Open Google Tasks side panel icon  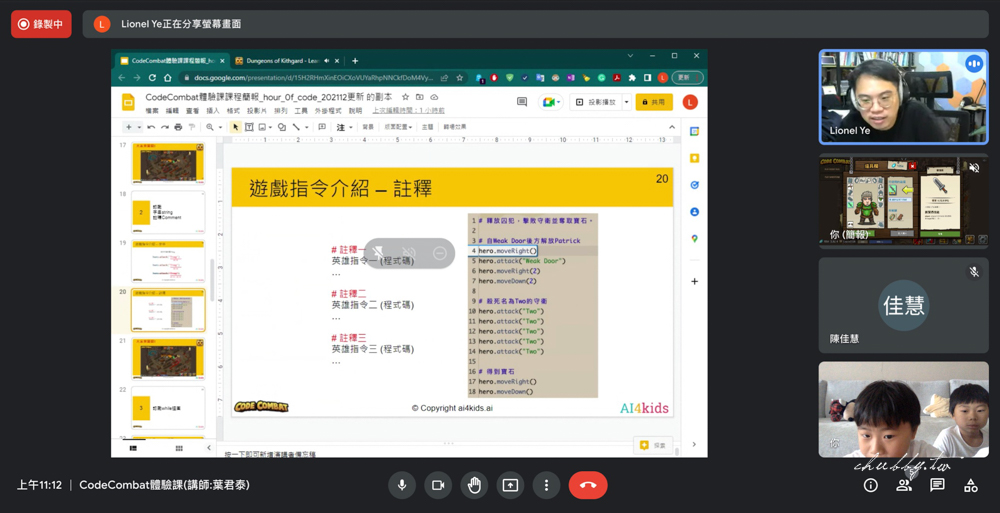(x=695, y=185)
